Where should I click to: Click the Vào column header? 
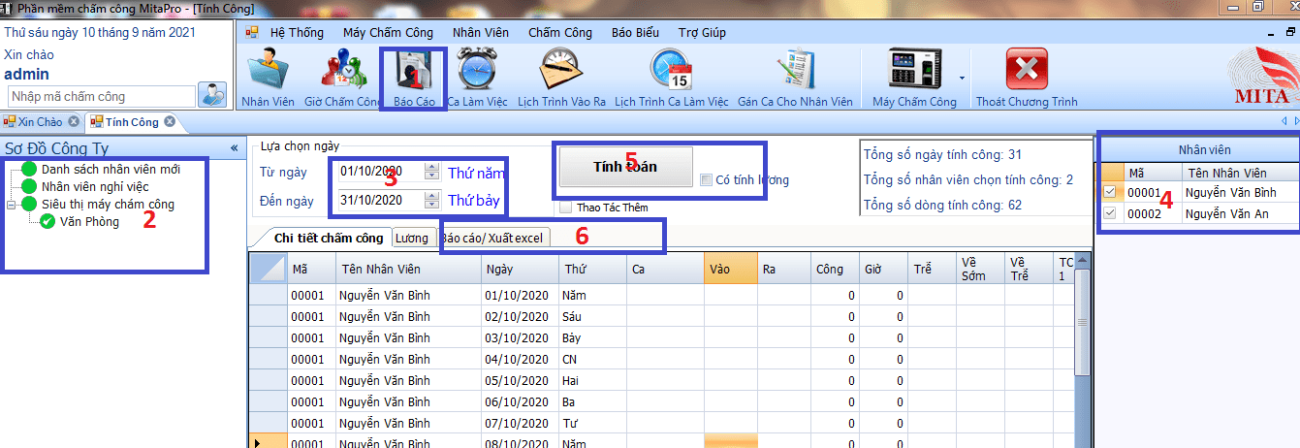pos(730,269)
